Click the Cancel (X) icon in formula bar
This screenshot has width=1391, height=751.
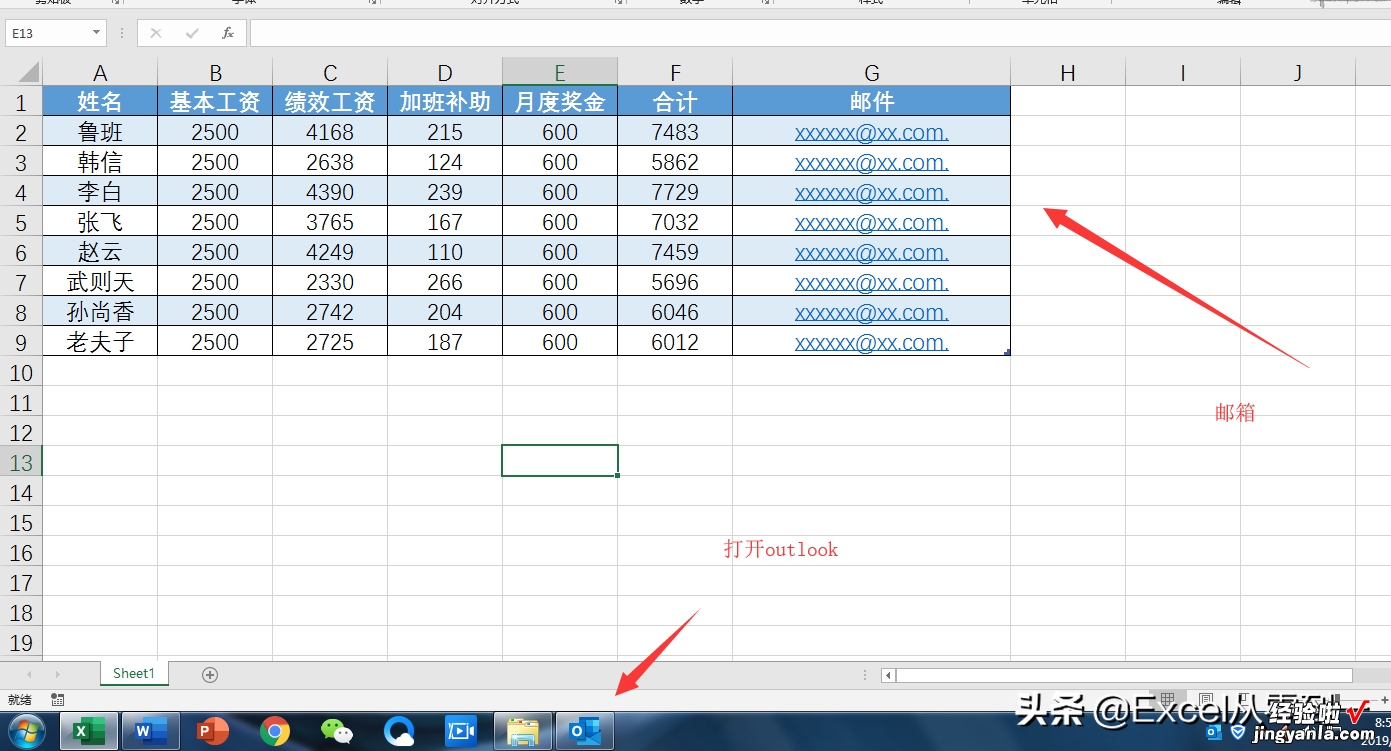point(156,33)
